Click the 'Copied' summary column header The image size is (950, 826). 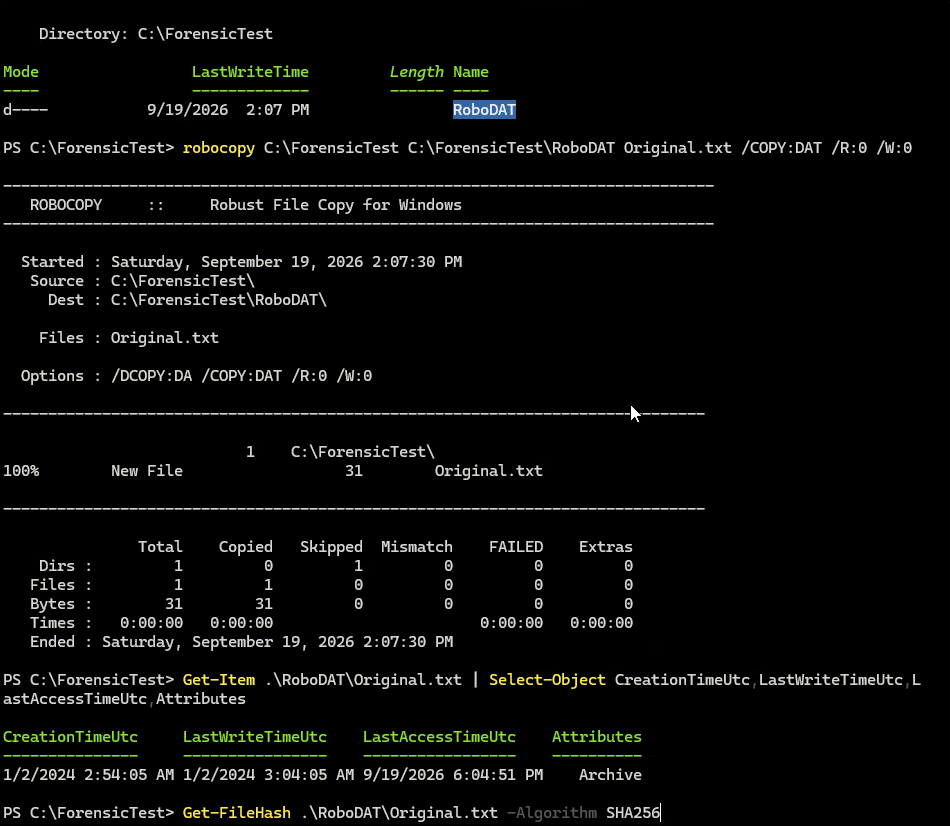(x=245, y=547)
